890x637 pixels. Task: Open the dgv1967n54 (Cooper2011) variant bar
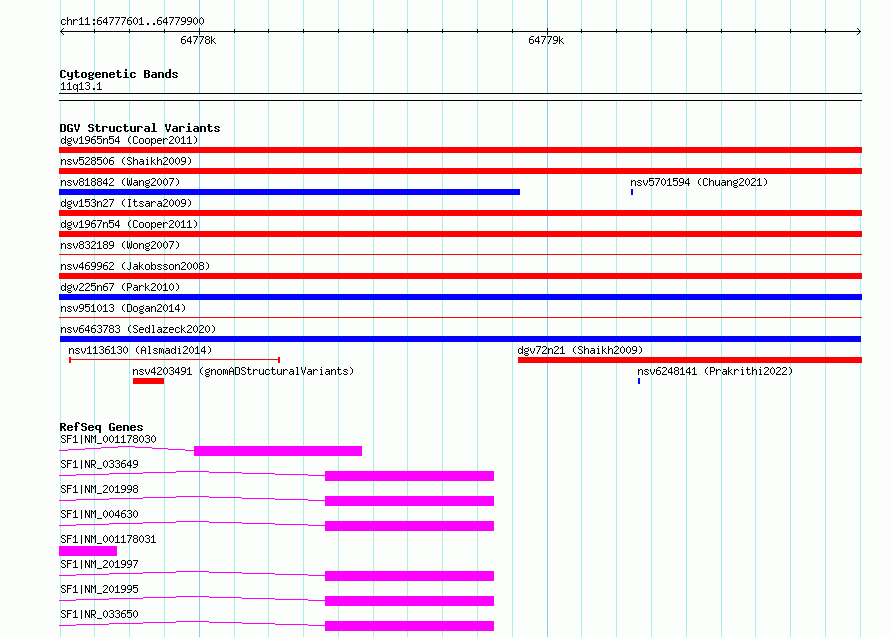click(460, 234)
